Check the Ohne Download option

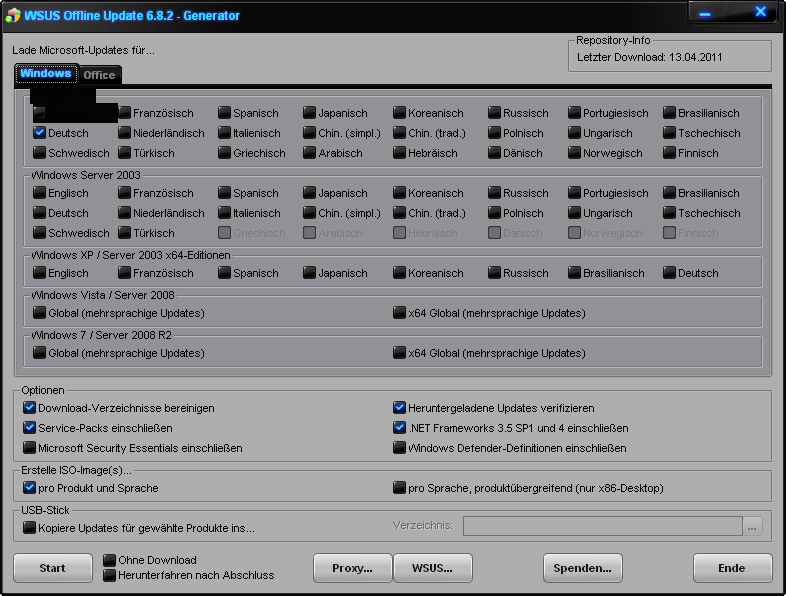[x=110, y=560]
